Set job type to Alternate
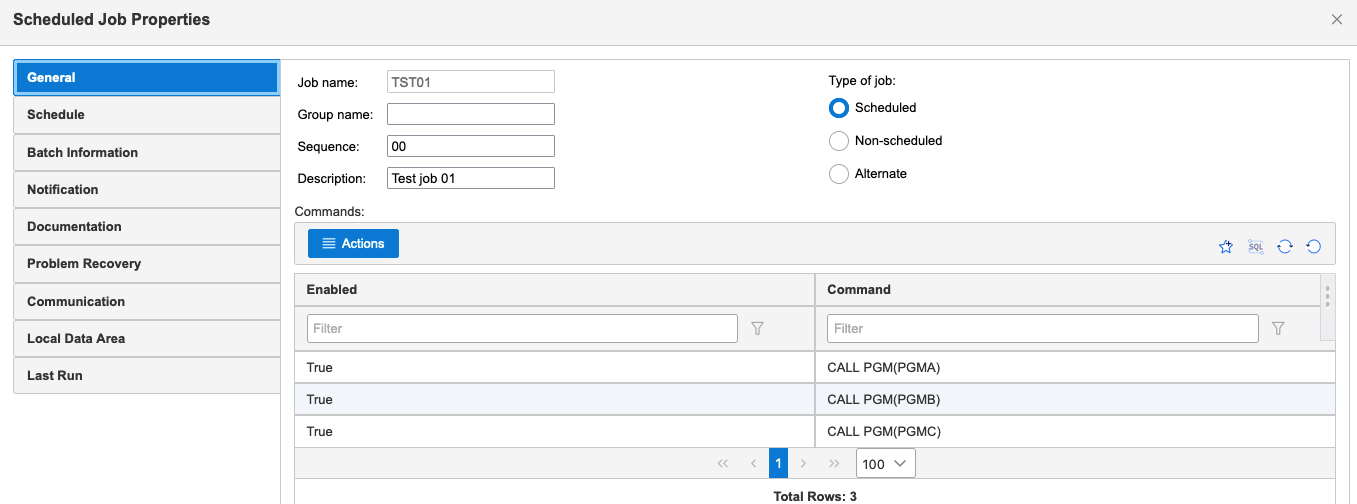Image resolution: width=1357 pixels, height=504 pixels. click(x=839, y=174)
